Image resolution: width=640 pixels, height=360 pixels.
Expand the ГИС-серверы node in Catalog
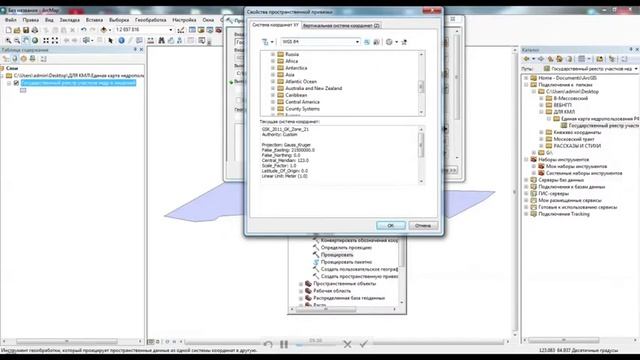point(526,193)
